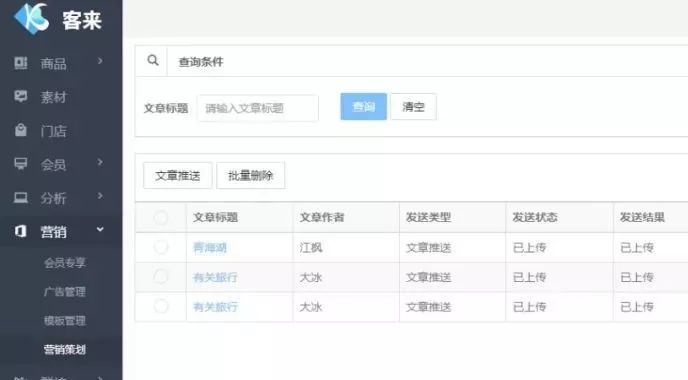Click the search magnifier icon
This screenshot has width=688, height=380.
coord(153,60)
